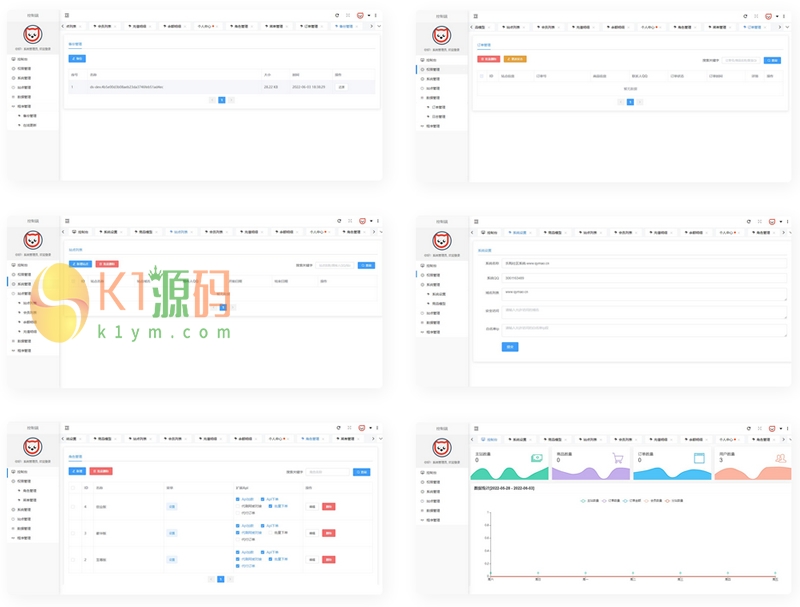The image size is (800, 607).
Task: Toggle the sidebar collapse icon above the settings form
Action: (476, 221)
